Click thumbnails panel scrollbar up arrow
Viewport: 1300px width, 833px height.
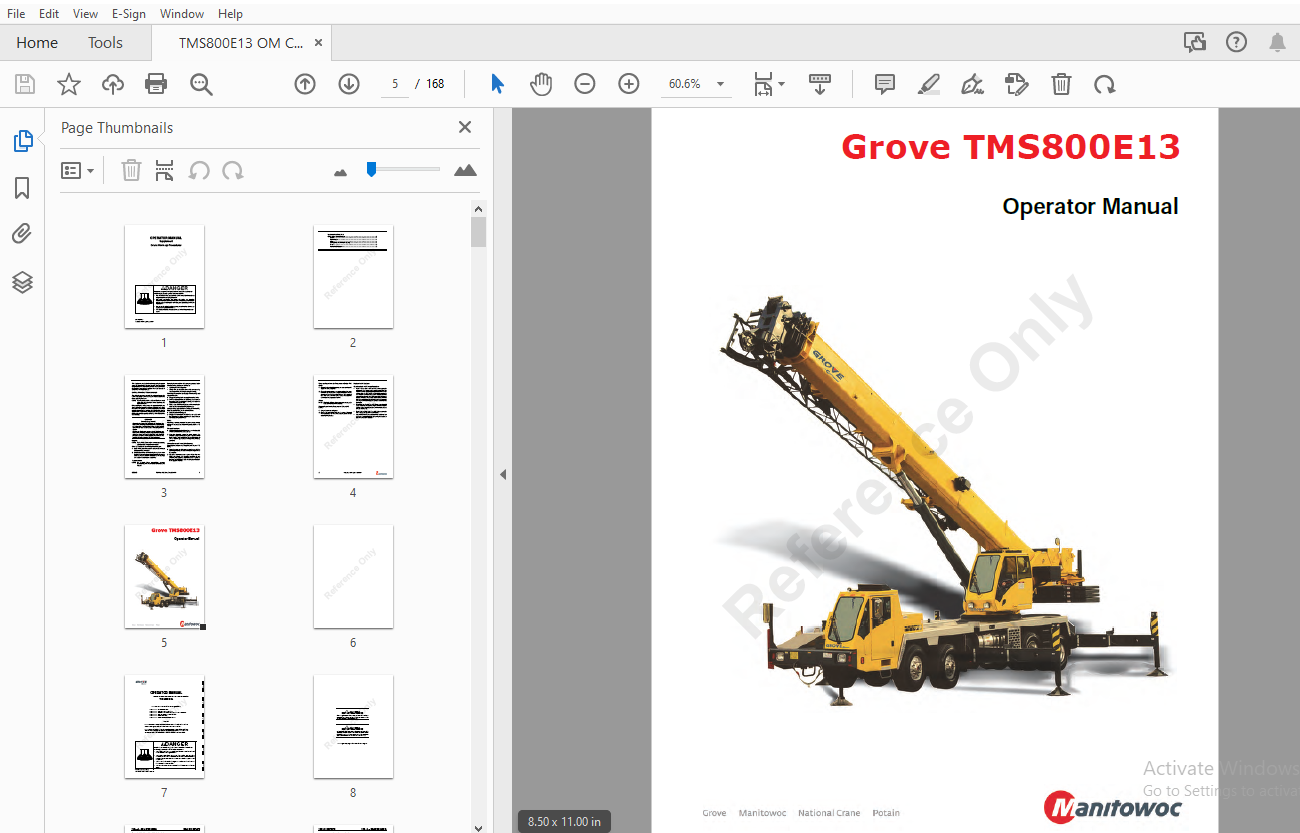478,208
